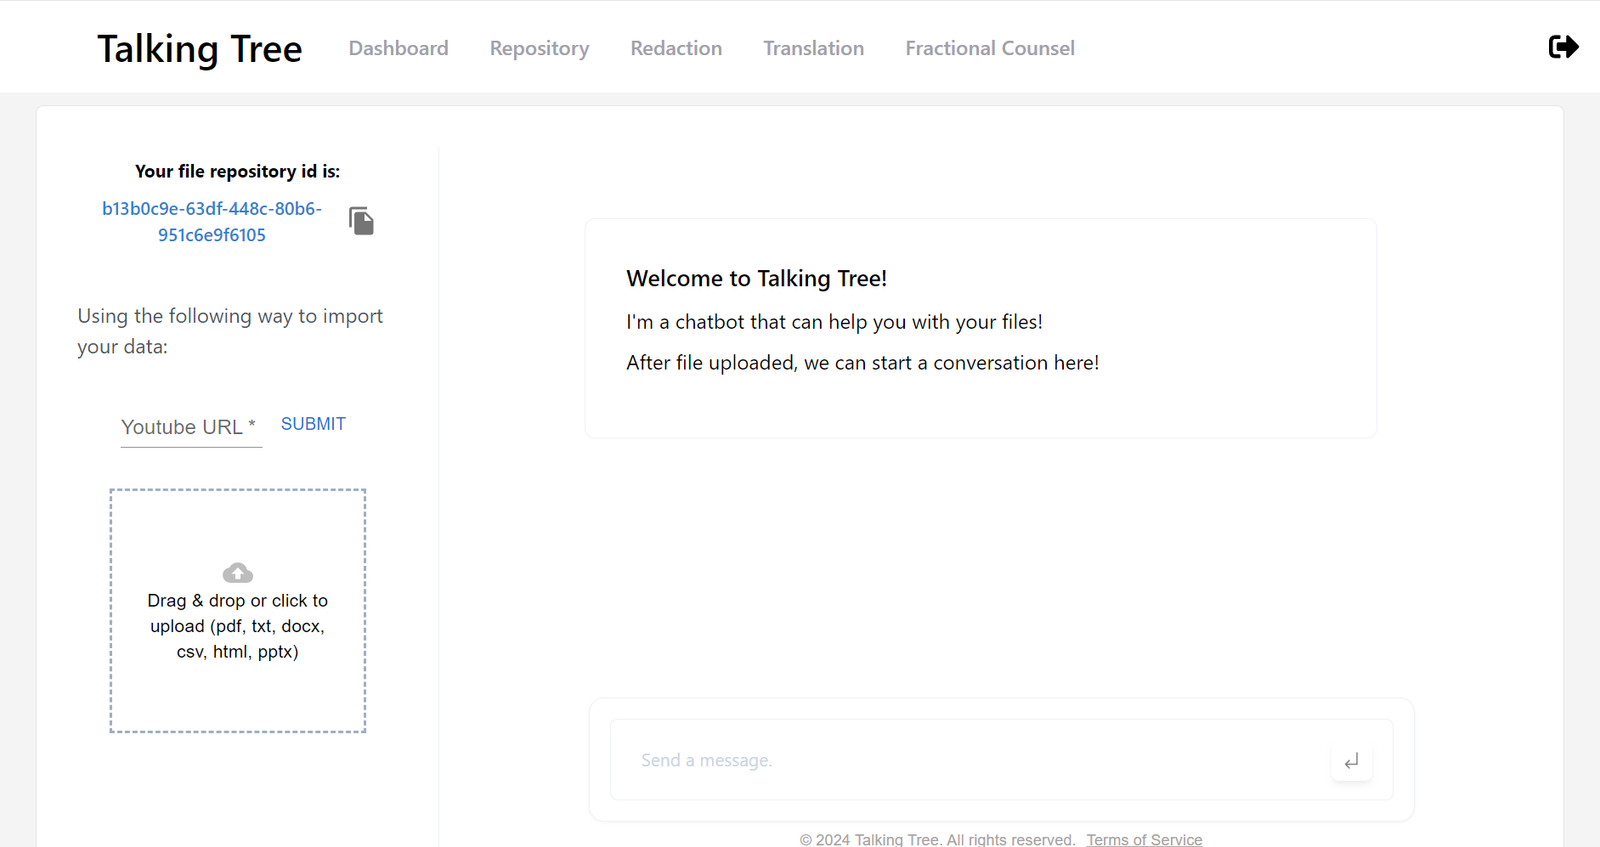The height and width of the screenshot is (847, 1600).
Task: Click 'Your file repository id is:' label
Action: [237, 171]
